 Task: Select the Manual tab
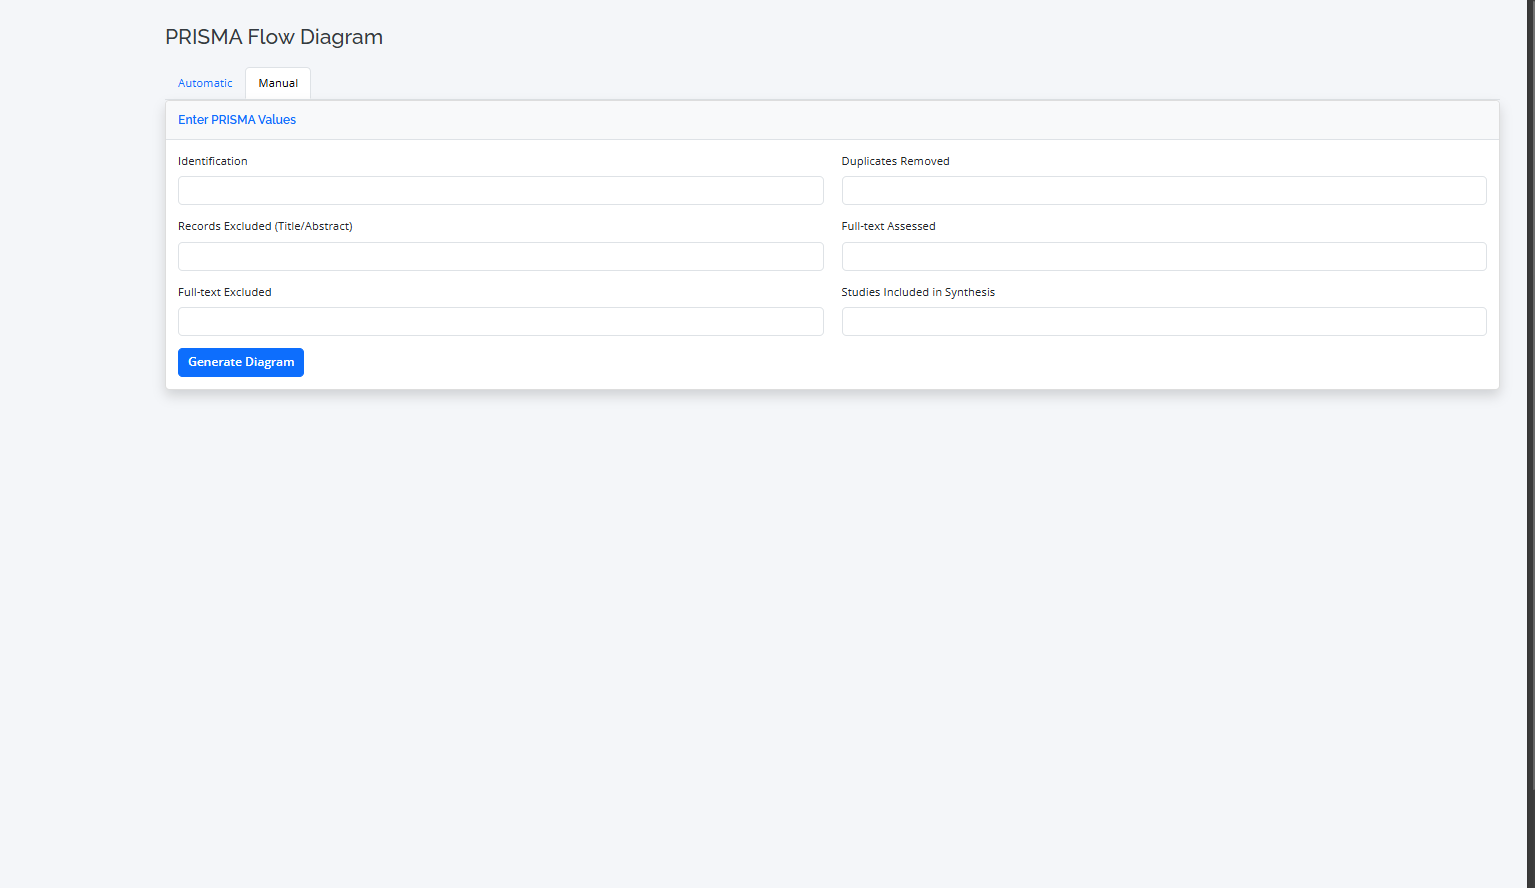tap(278, 83)
